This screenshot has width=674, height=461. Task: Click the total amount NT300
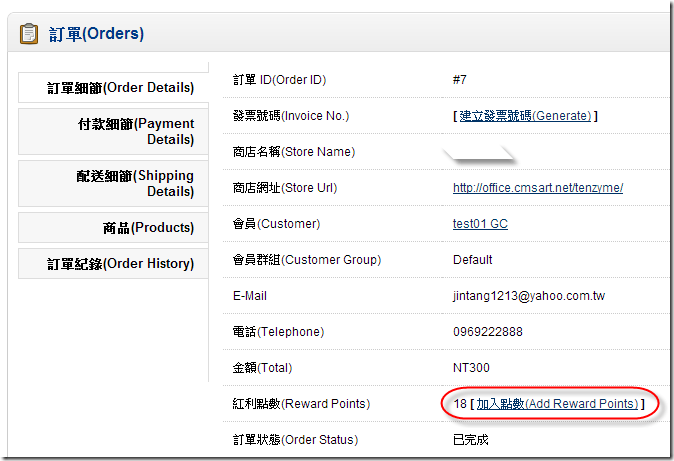click(x=471, y=368)
